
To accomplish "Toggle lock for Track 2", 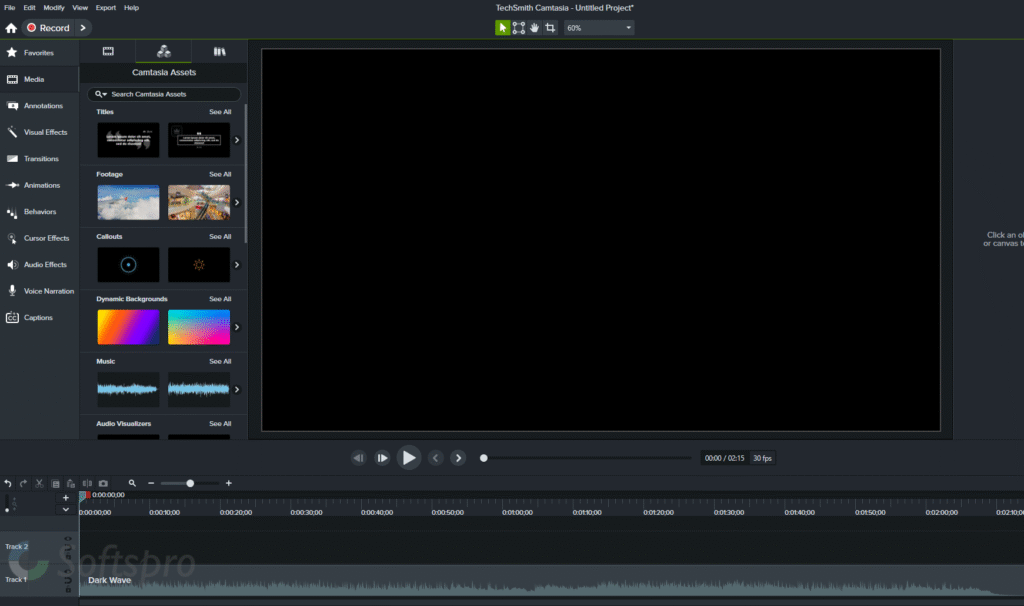I will point(68,556).
